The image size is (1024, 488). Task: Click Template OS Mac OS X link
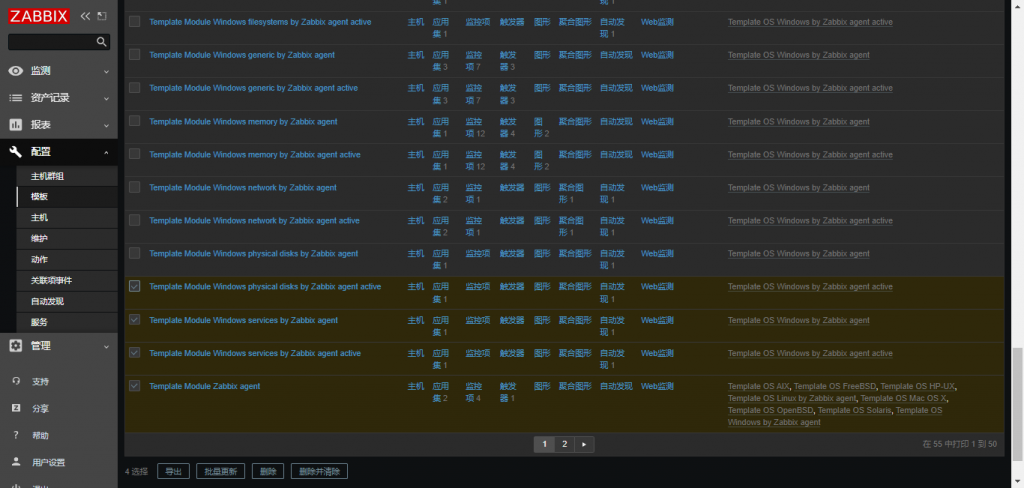pyautogui.click(x=903, y=398)
